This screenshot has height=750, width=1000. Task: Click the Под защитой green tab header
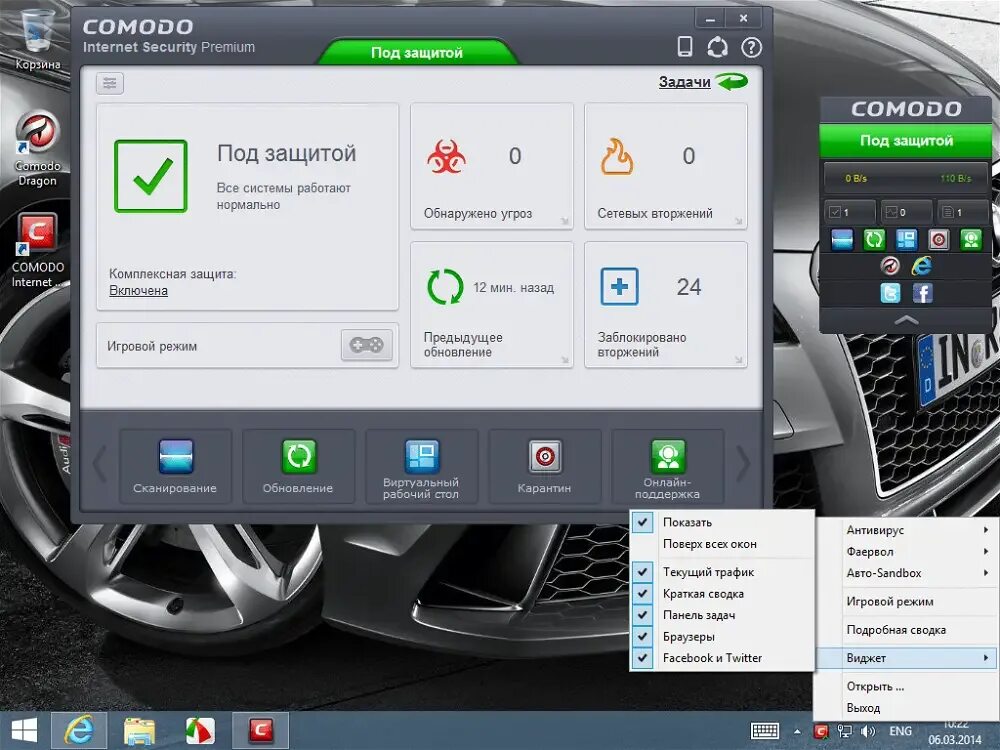417,52
